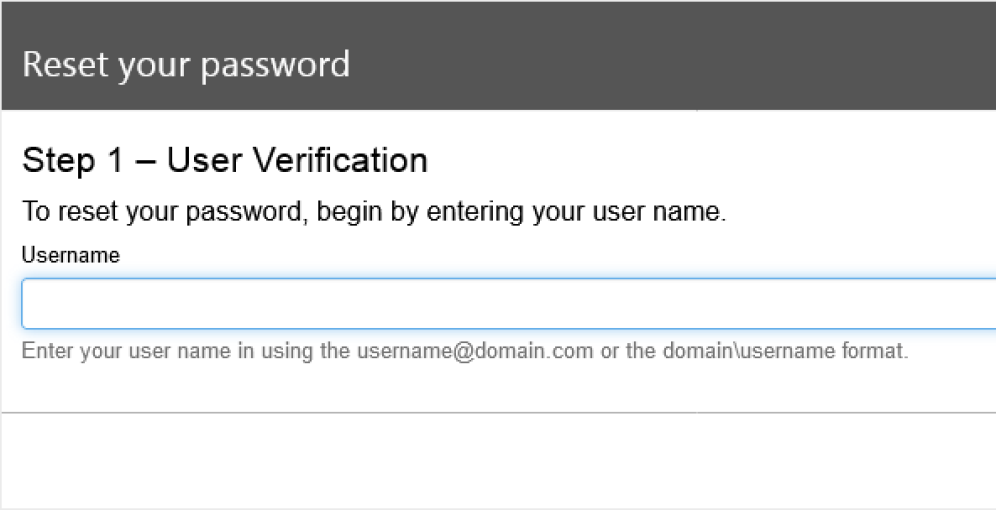Click the blank white area below the divider

[499, 460]
